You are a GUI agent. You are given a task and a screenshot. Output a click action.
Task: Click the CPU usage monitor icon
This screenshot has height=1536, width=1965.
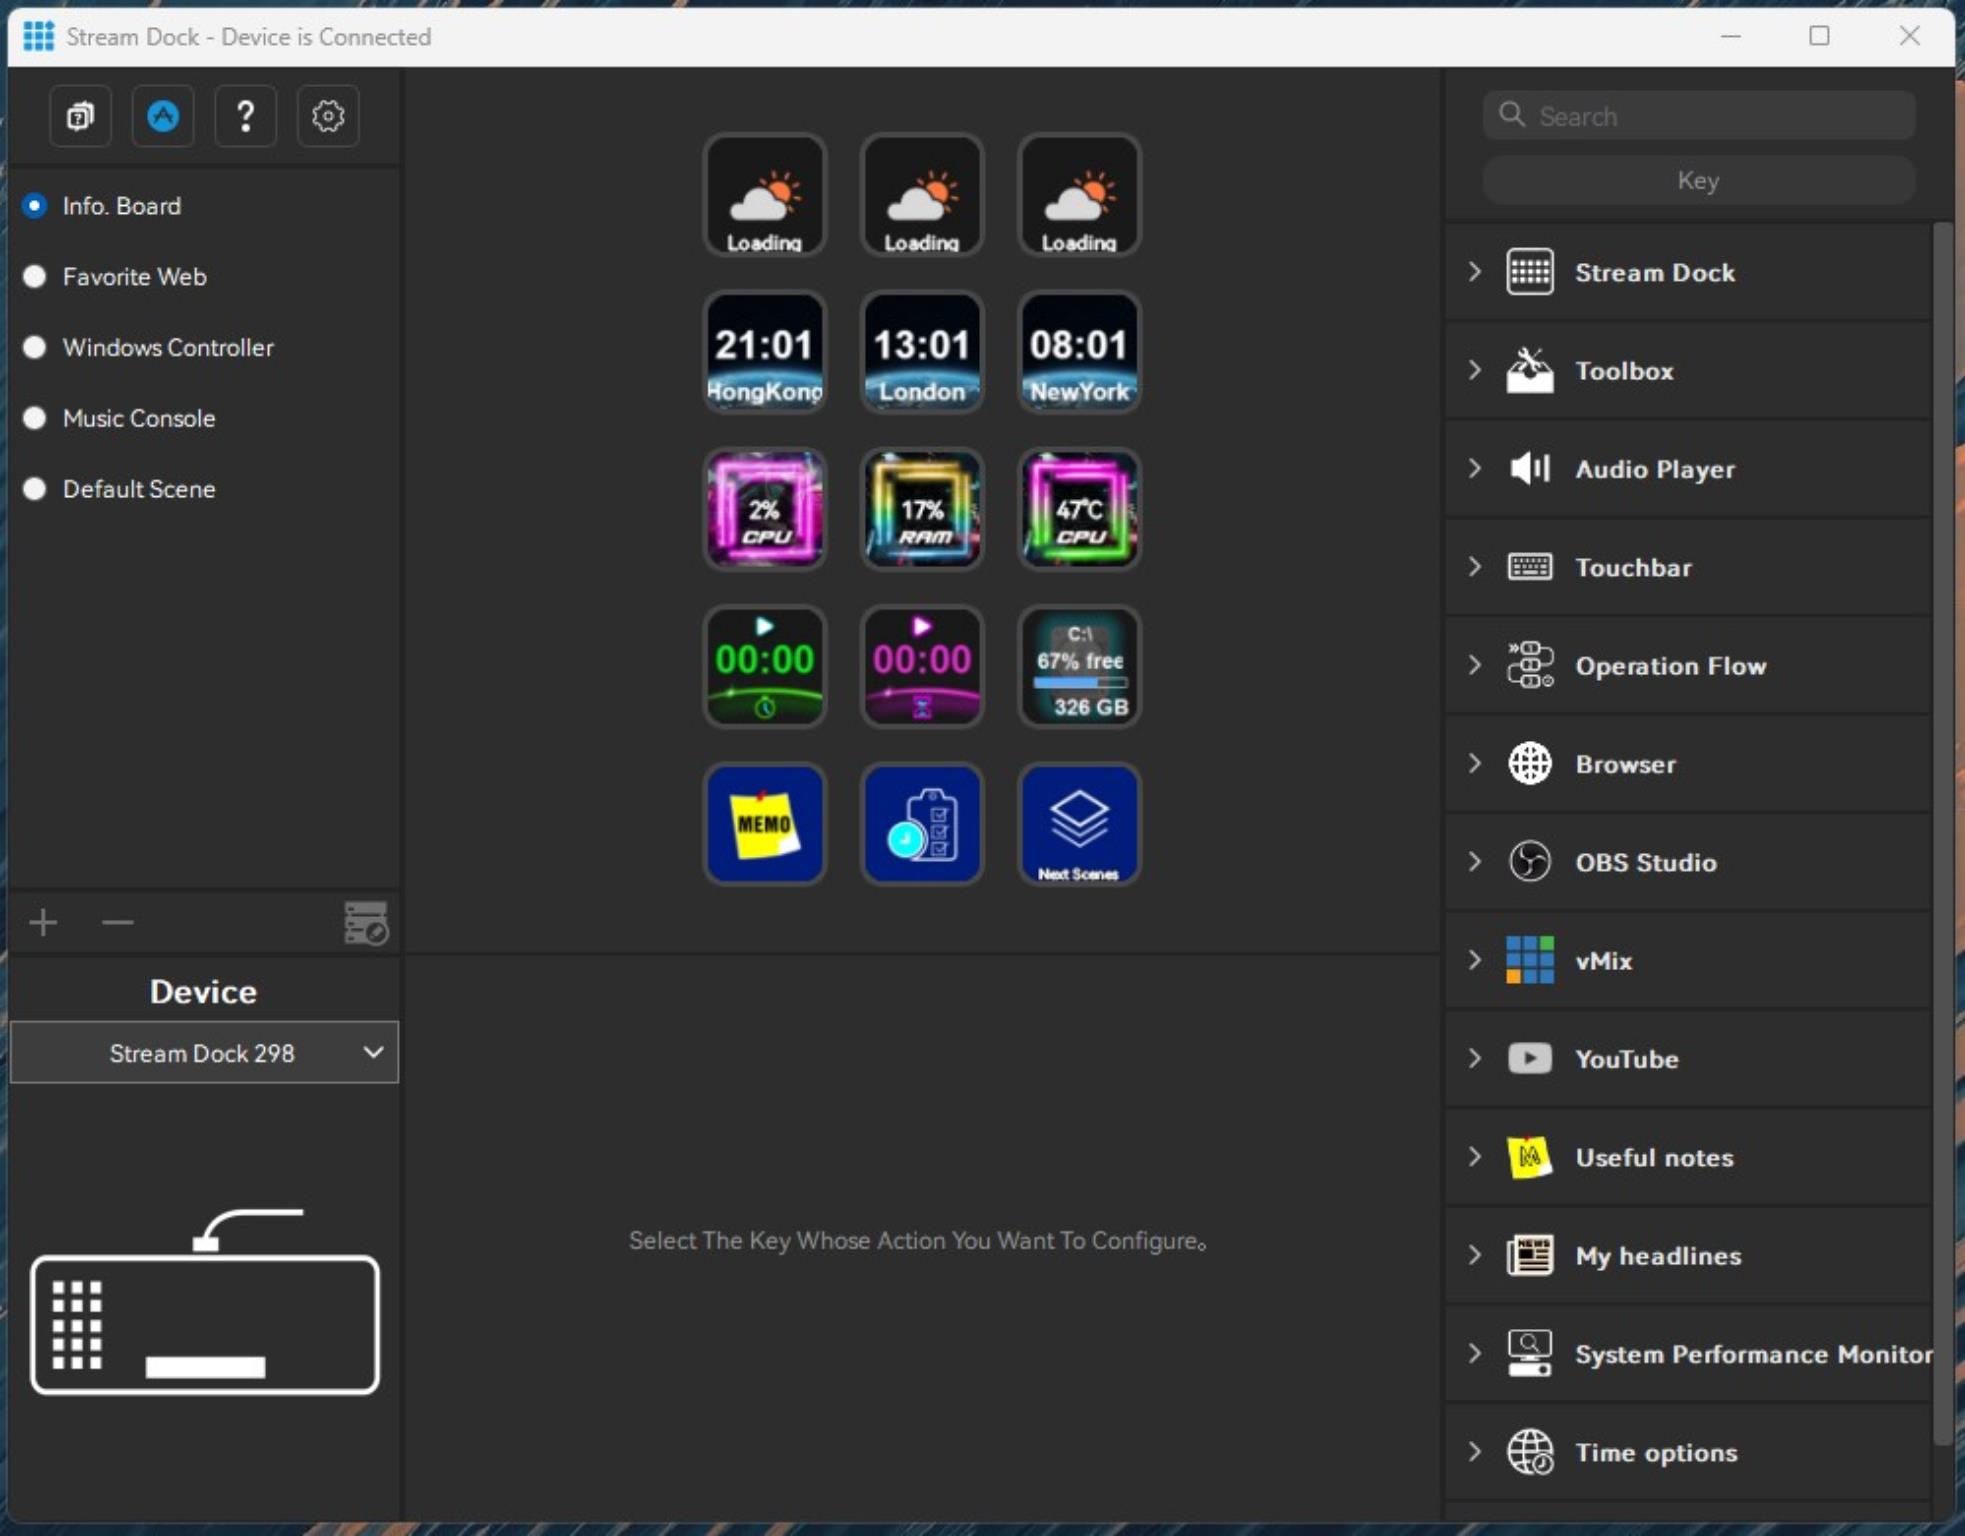(764, 509)
